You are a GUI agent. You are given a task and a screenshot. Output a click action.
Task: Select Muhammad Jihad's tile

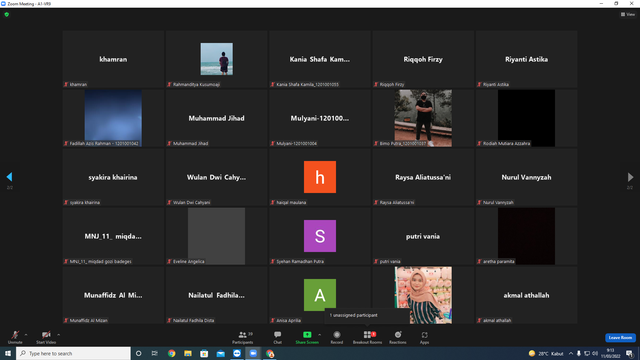coord(216,118)
